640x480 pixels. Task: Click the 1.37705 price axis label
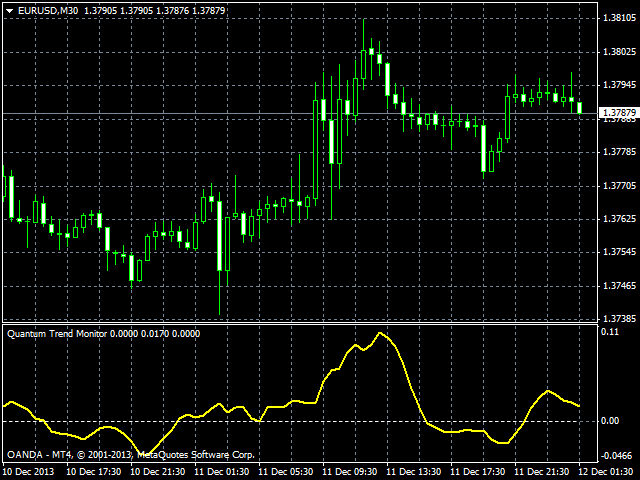click(618, 185)
